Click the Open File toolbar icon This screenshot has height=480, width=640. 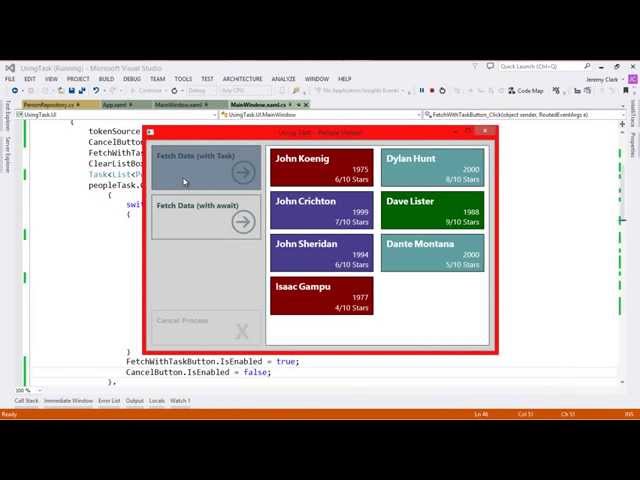[x=61, y=90]
